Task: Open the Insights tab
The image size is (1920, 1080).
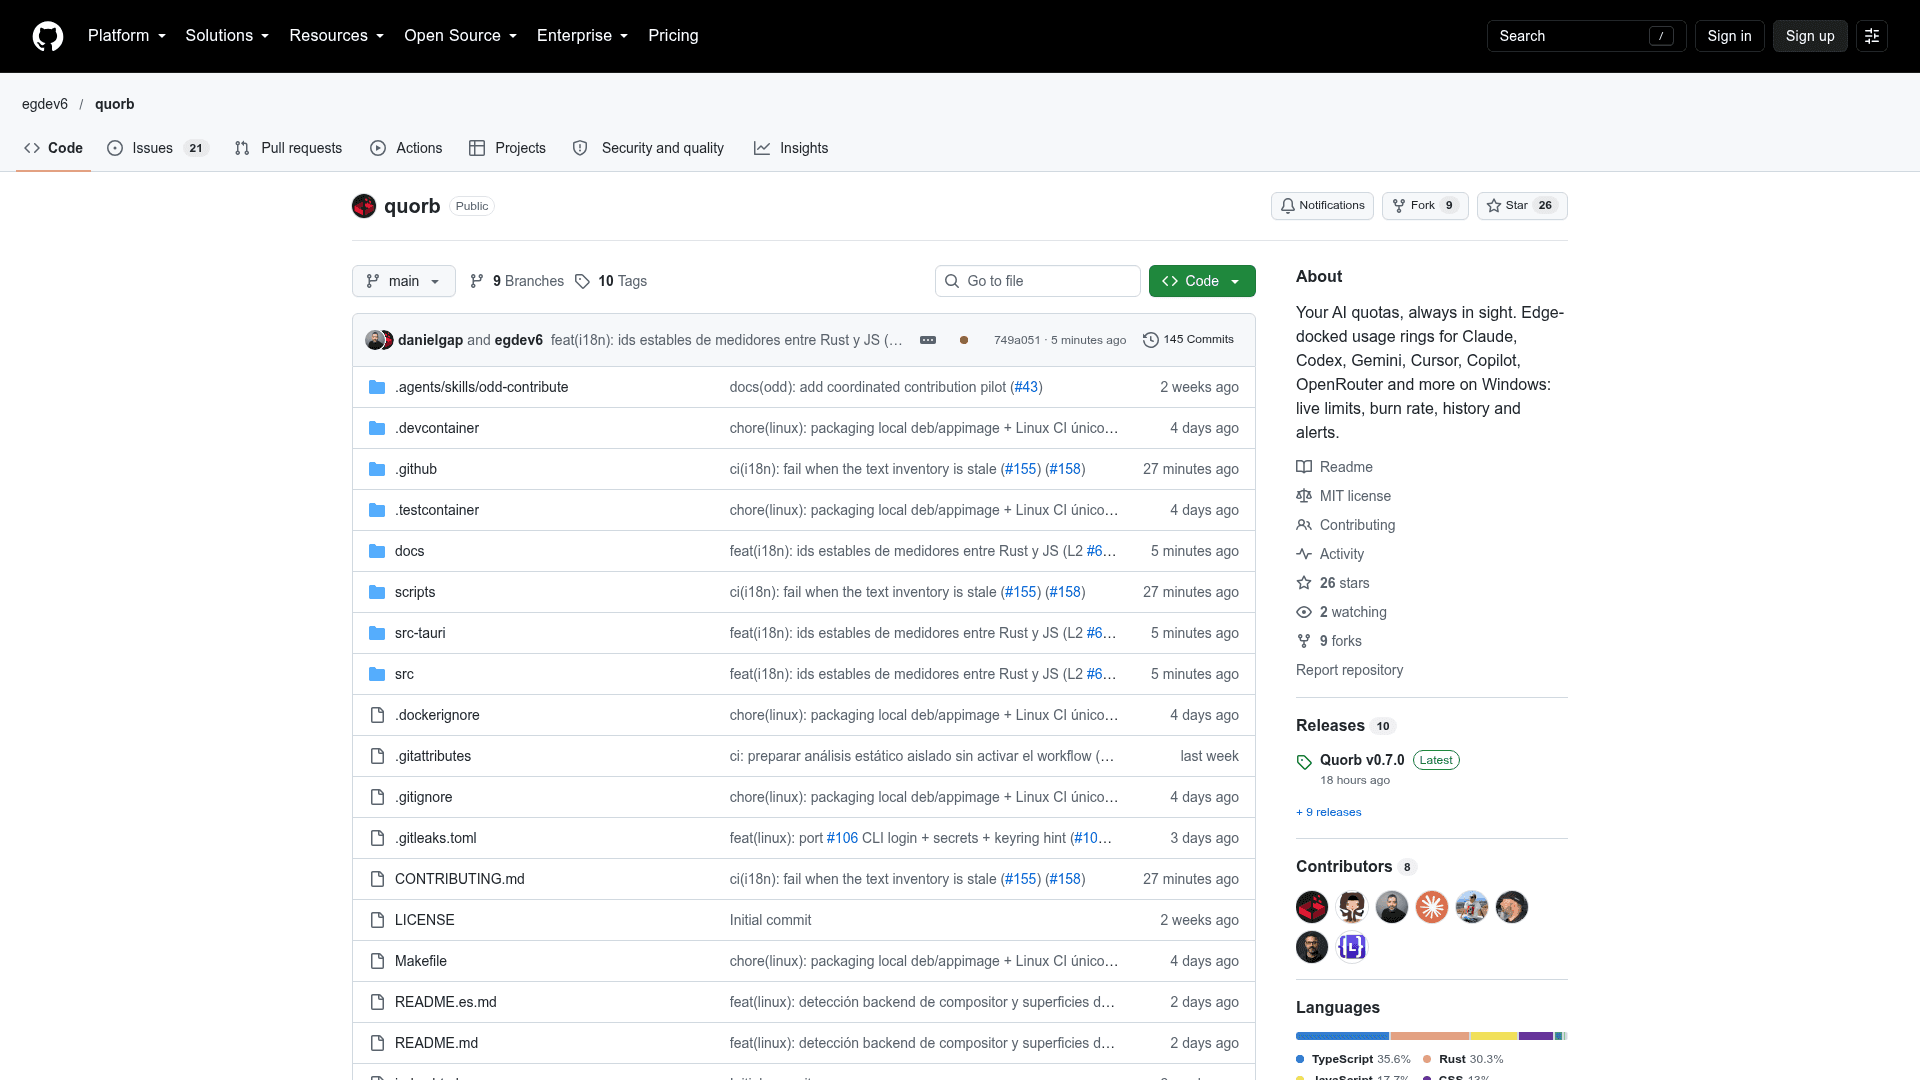Action: pyautogui.click(x=791, y=148)
